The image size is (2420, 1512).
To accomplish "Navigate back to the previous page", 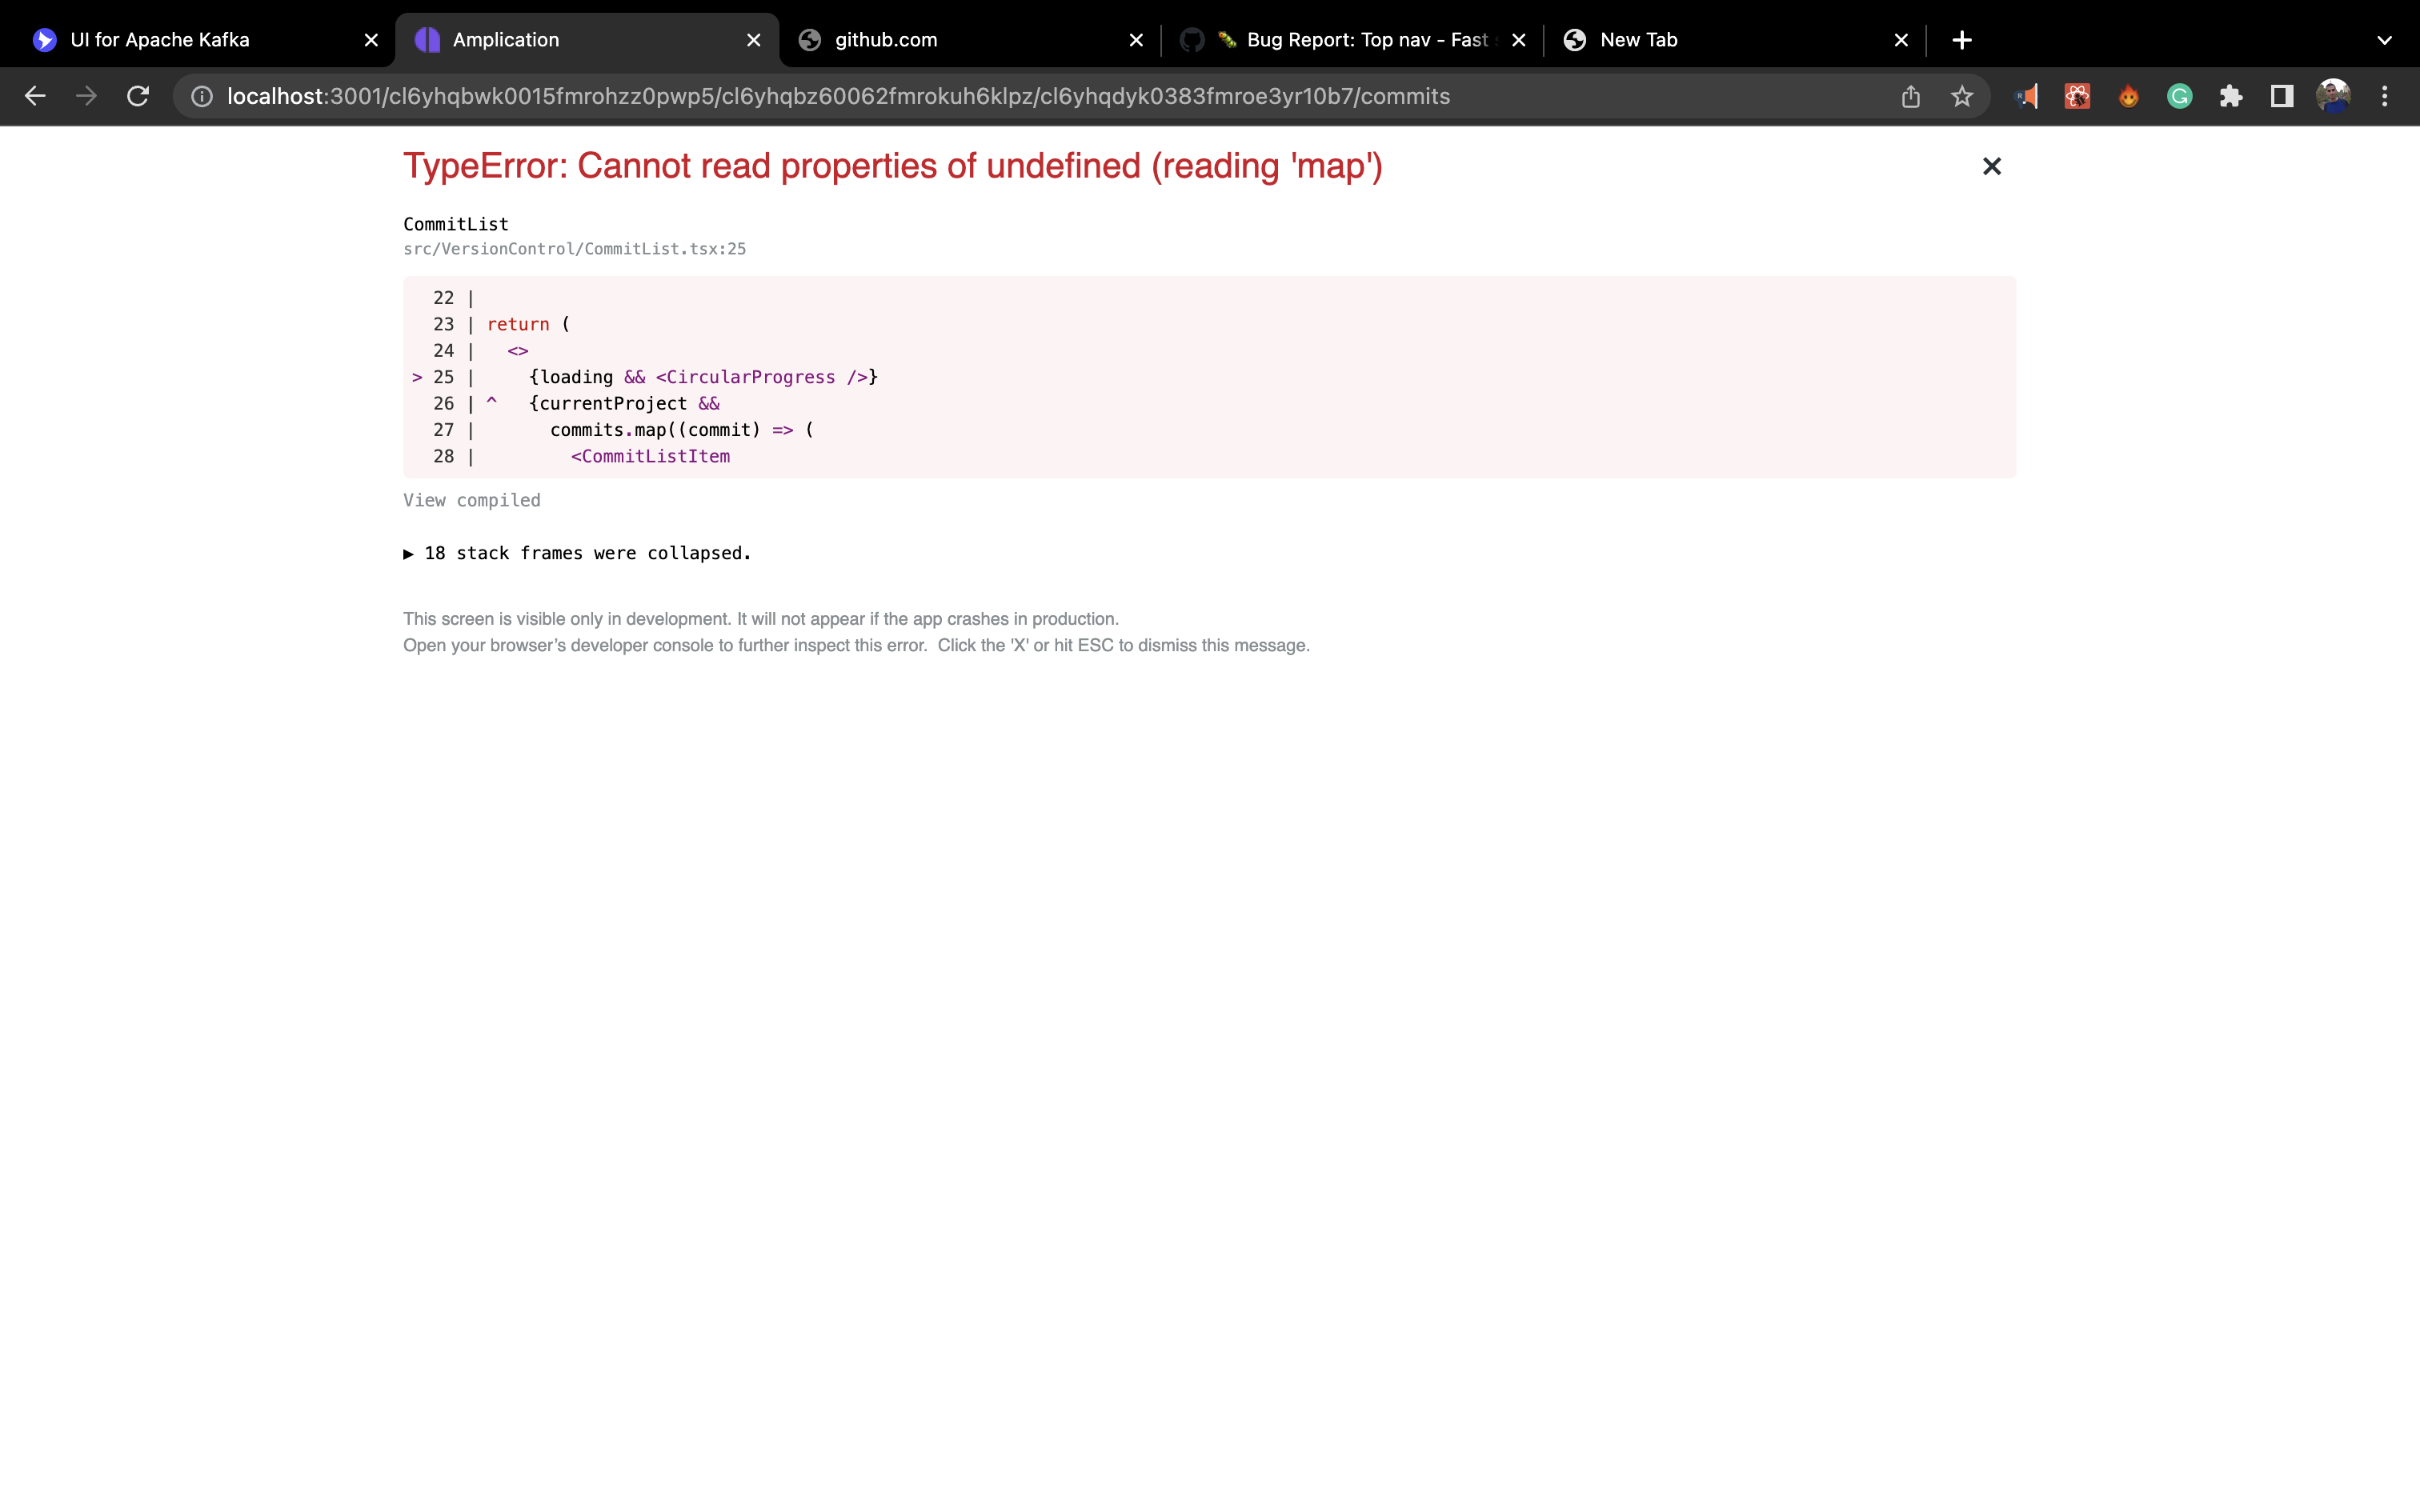I will [35, 95].
